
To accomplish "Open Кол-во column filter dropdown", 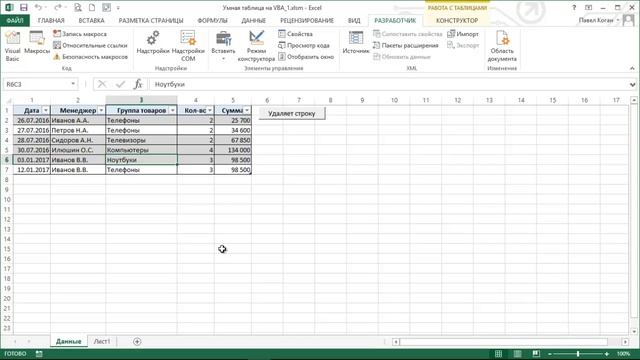I will [210, 111].
